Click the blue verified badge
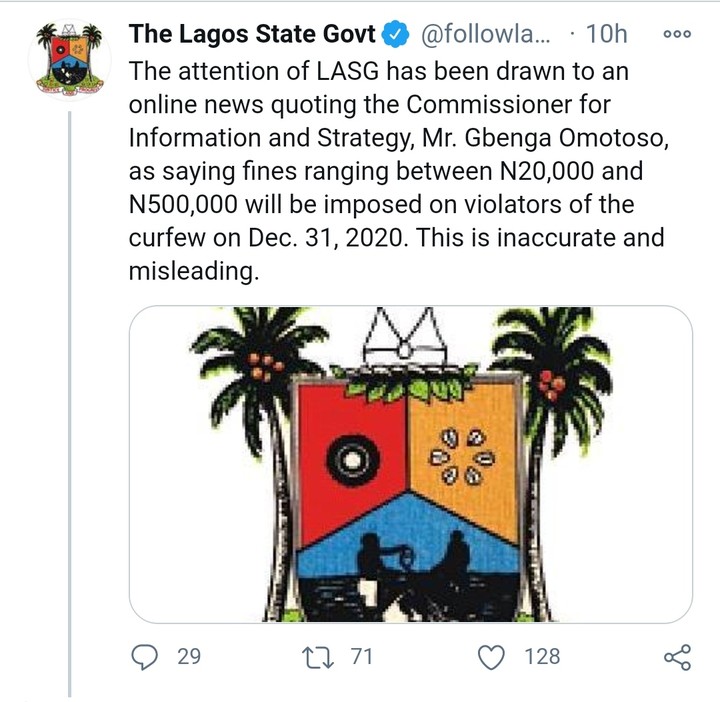720x702 pixels. click(396, 34)
